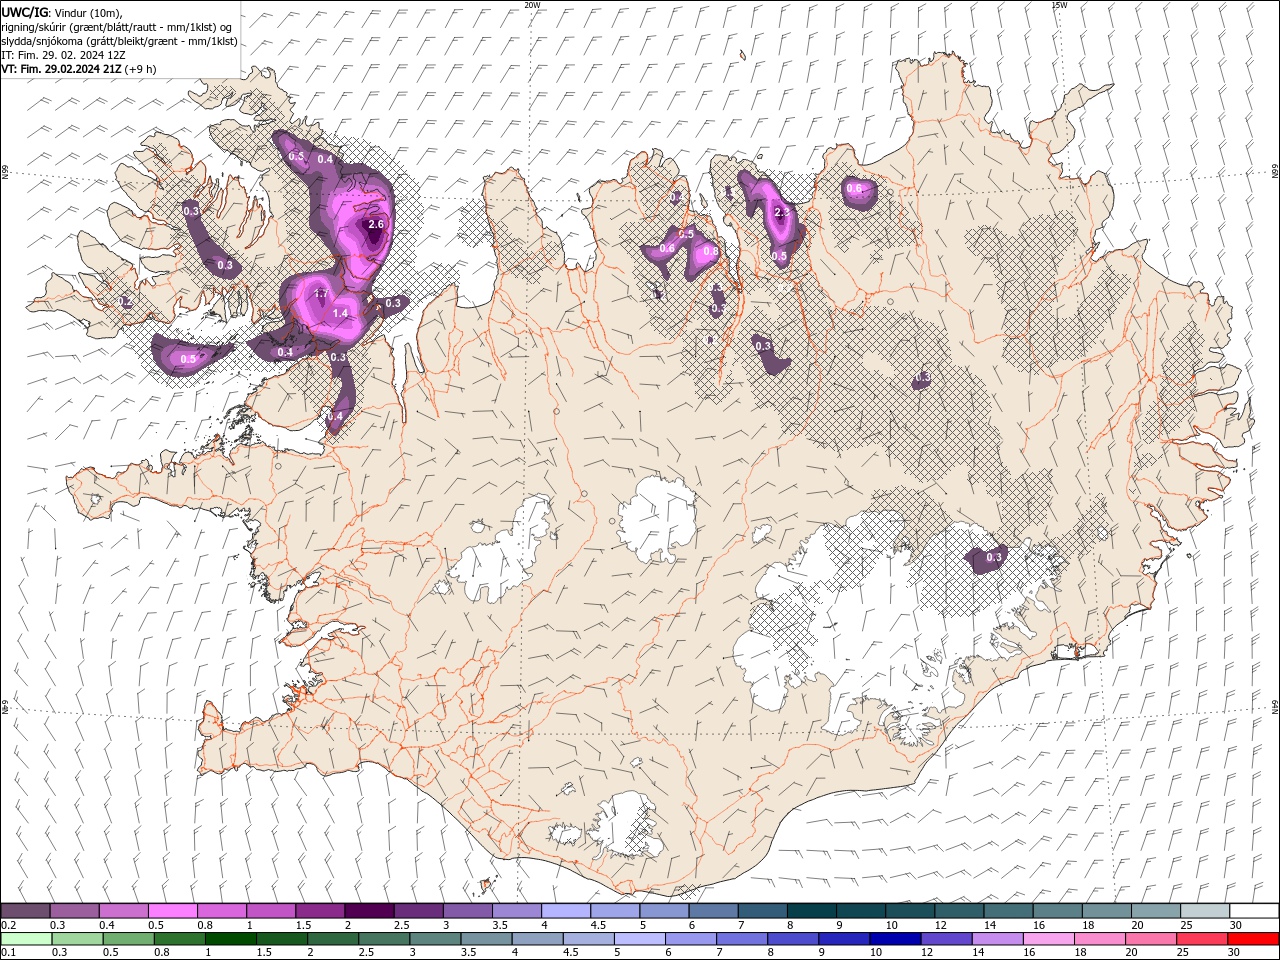Image resolution: width=1280 pixels, height=960 pixels.
Task: Click the 2.3 precipitation value in the north
Action: click(x=782, y=213)
